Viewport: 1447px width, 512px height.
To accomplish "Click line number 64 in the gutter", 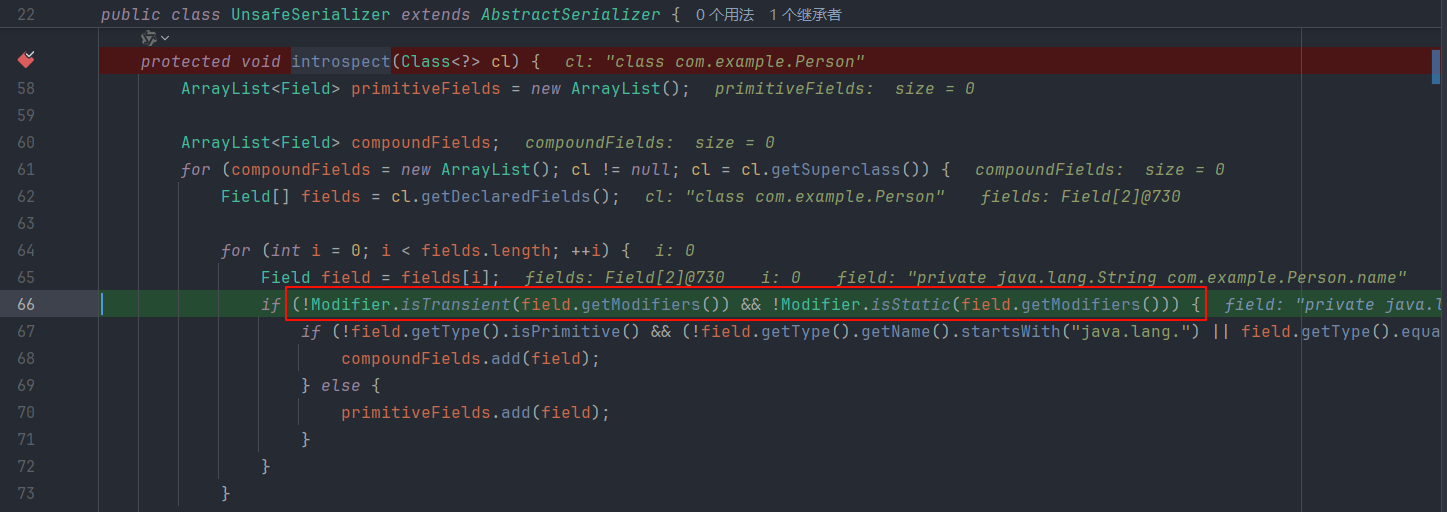I will (26, 250).
